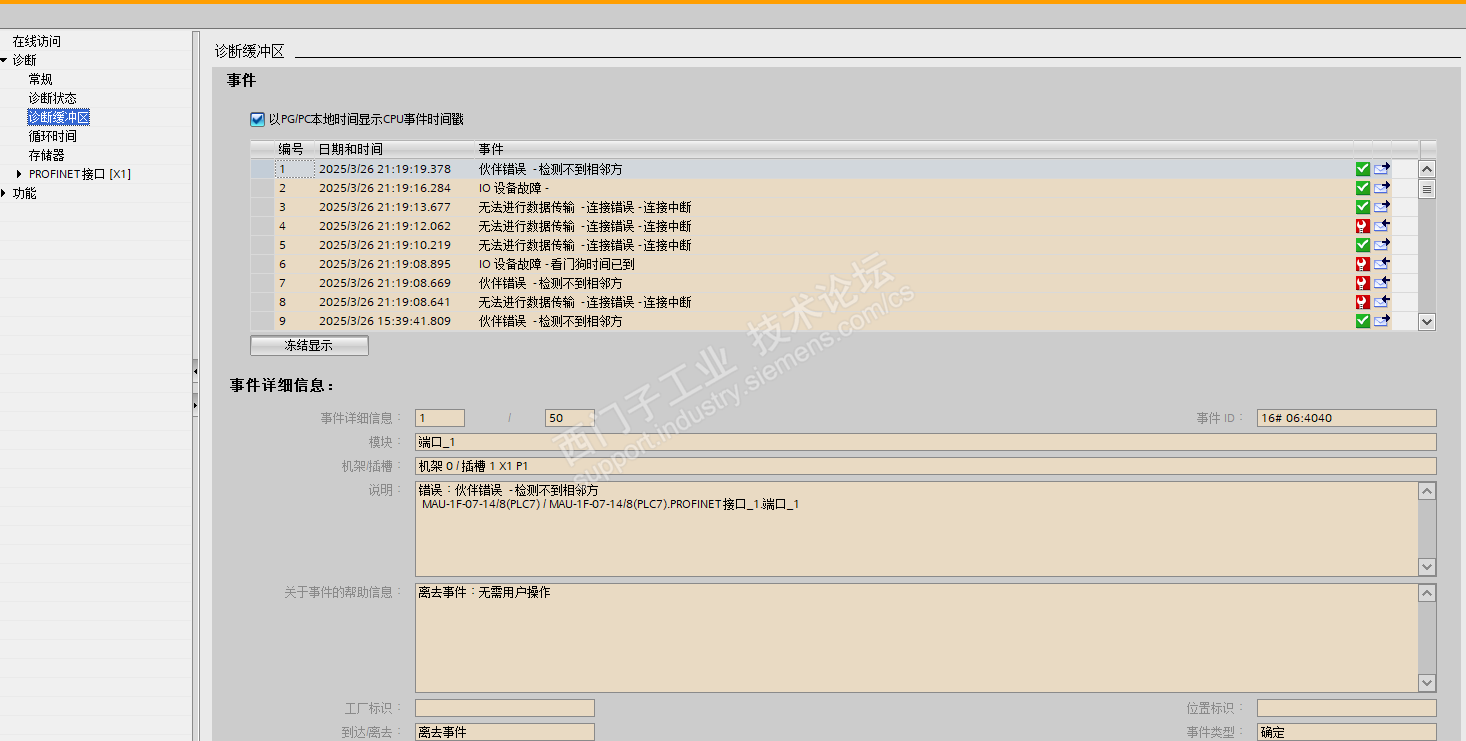Image resolution: width=1466 pixels, height=741 pixels.
Task: Open 在线访问 in the navigation tree
Action: (x=36, y=41)
